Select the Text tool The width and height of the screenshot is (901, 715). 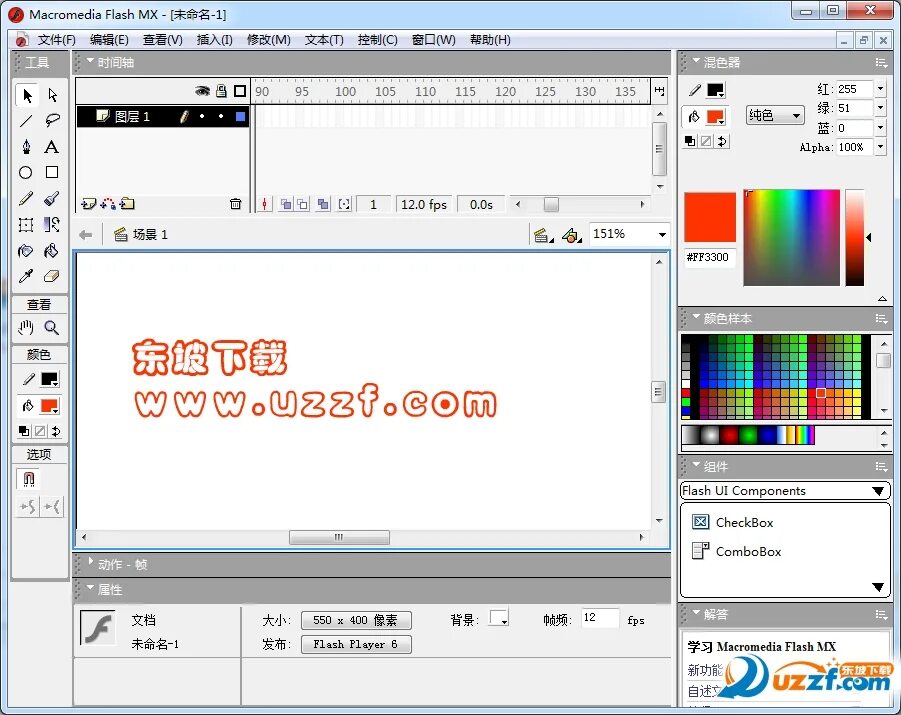pyautogui.click(x=52, y=147)
